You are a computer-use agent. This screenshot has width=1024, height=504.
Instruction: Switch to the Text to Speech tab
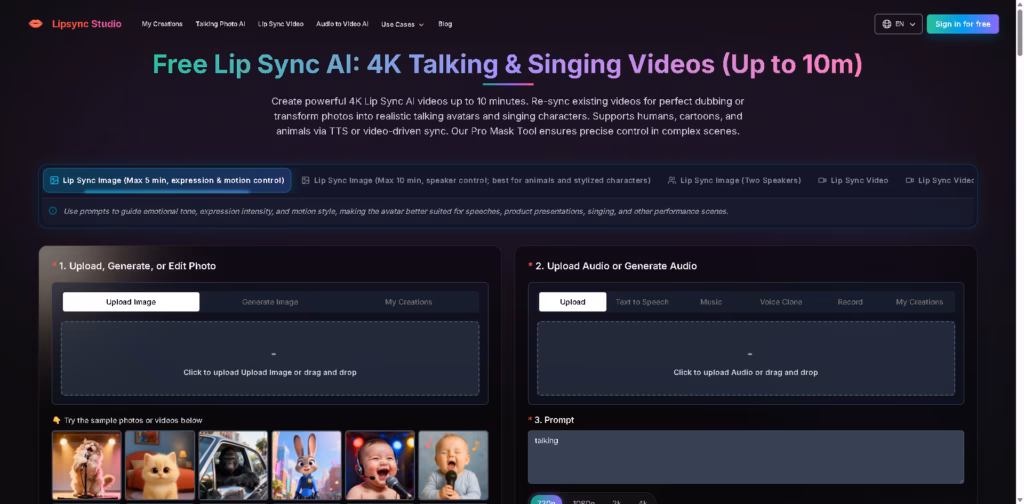pyautogui.click(x=642, y=302)
